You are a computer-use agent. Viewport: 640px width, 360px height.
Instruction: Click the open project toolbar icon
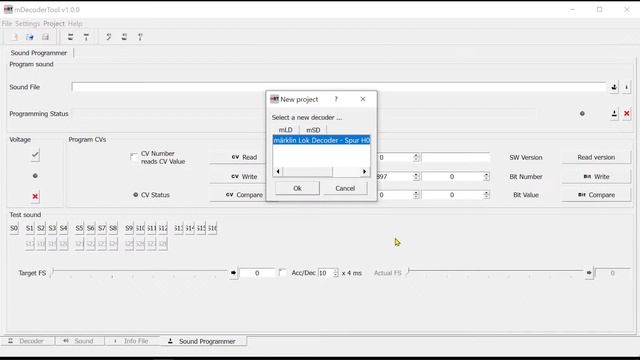point(30,37)
